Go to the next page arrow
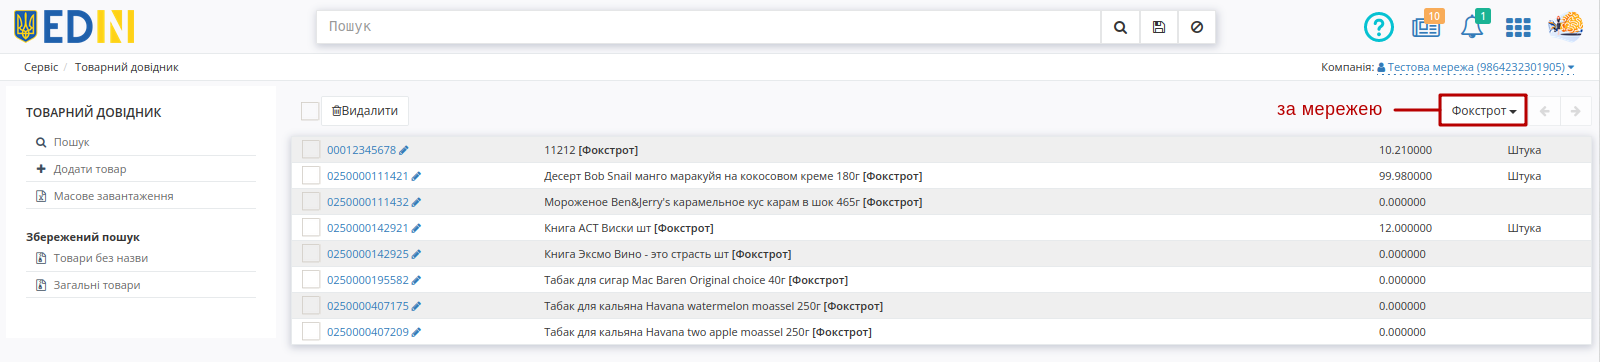1600x362 pixels. click(1576, 111)
